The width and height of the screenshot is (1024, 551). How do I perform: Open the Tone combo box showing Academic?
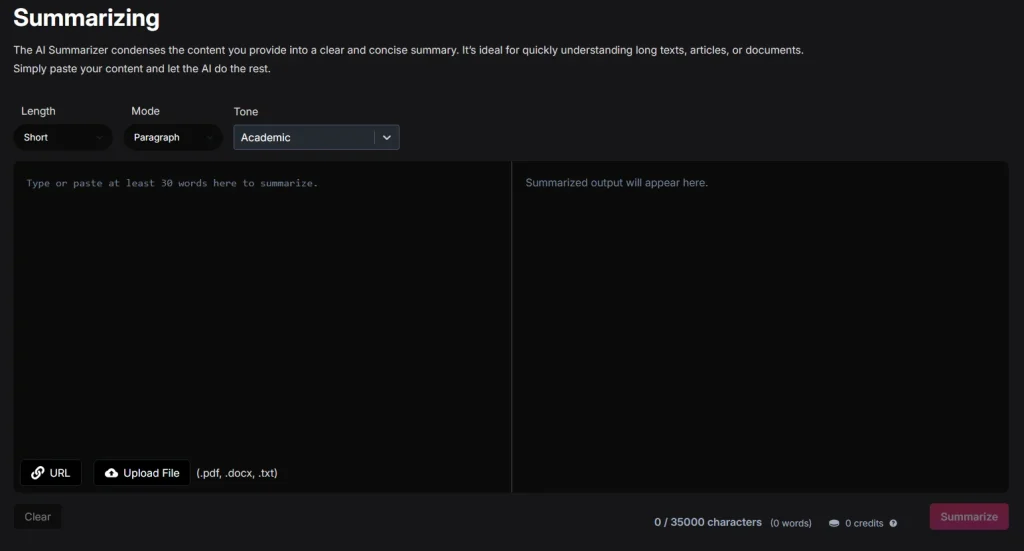316,137
